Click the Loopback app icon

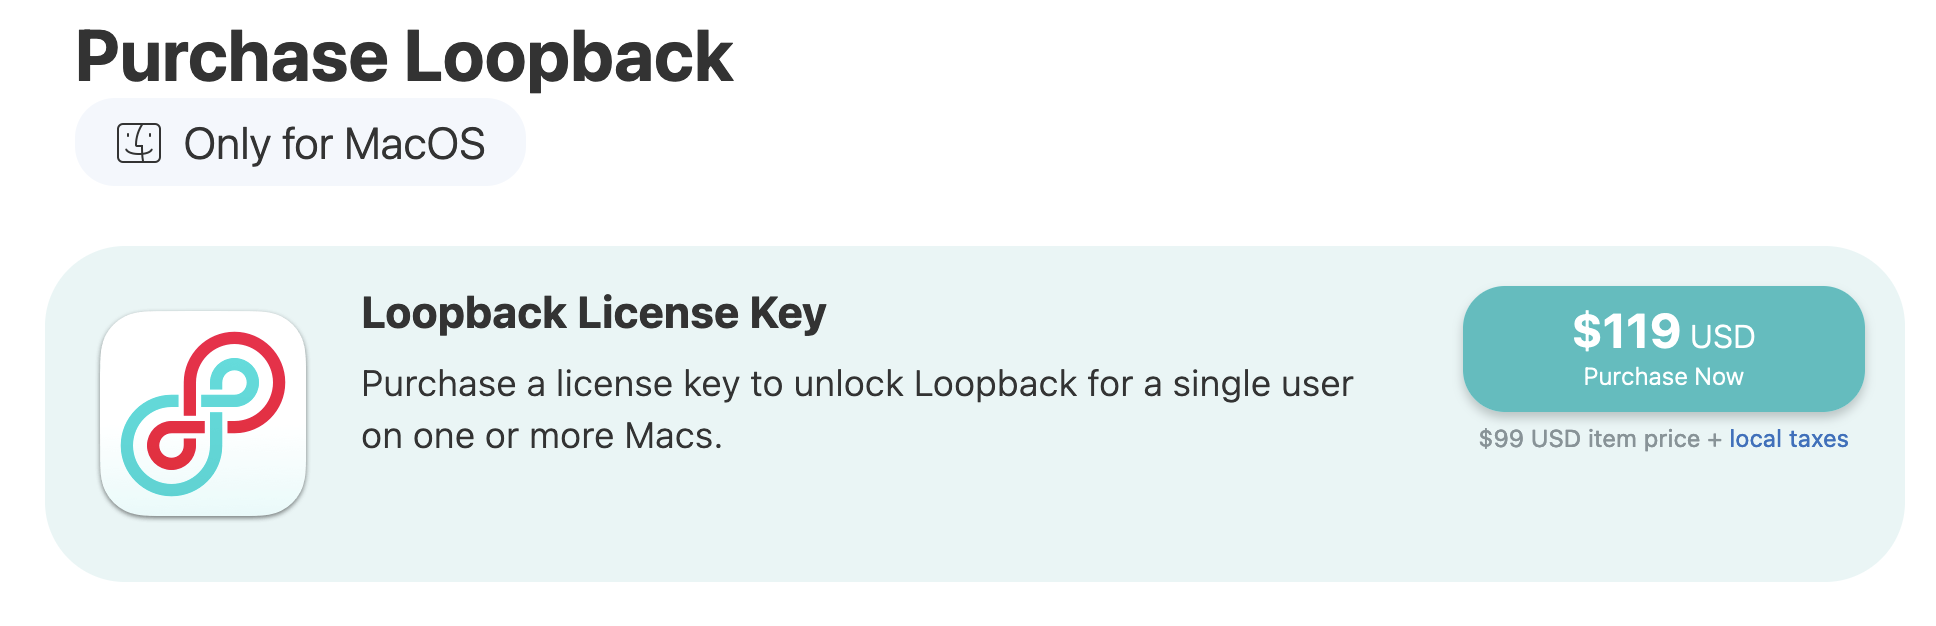[203, 414]
